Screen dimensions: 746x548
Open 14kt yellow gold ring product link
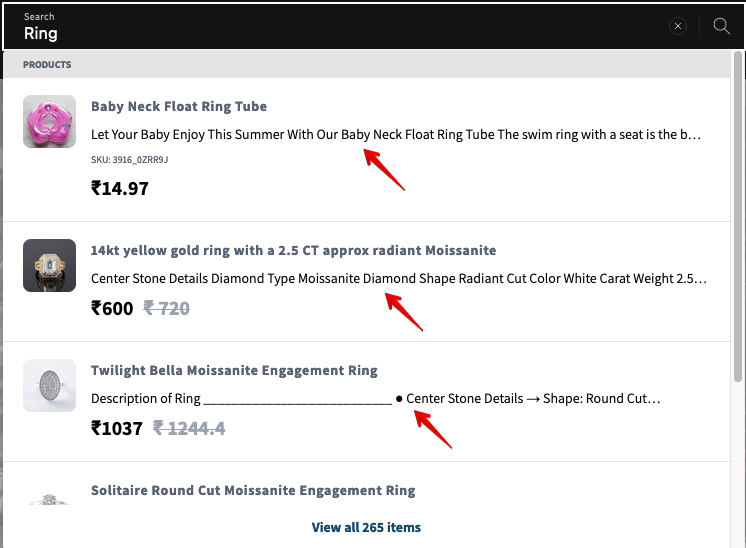[x=294, y=250]
